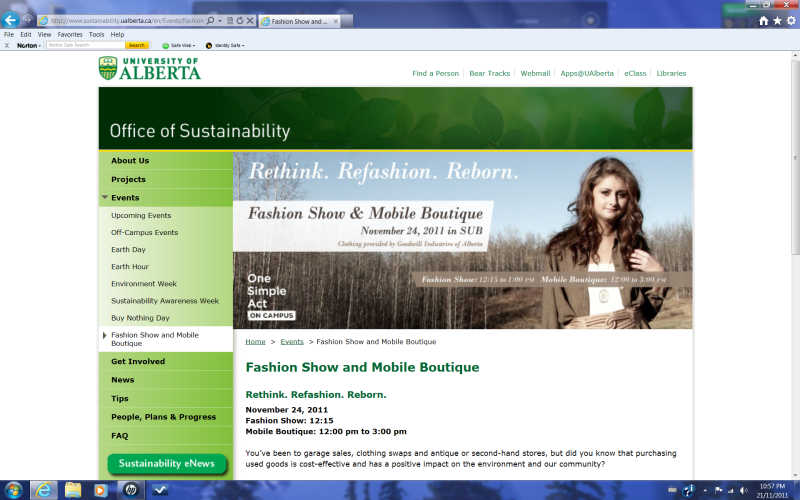This screenshot has width=800, height=500.
Task: Open Windows Explorer folder taskbar icon
Action: pos(73,490)
